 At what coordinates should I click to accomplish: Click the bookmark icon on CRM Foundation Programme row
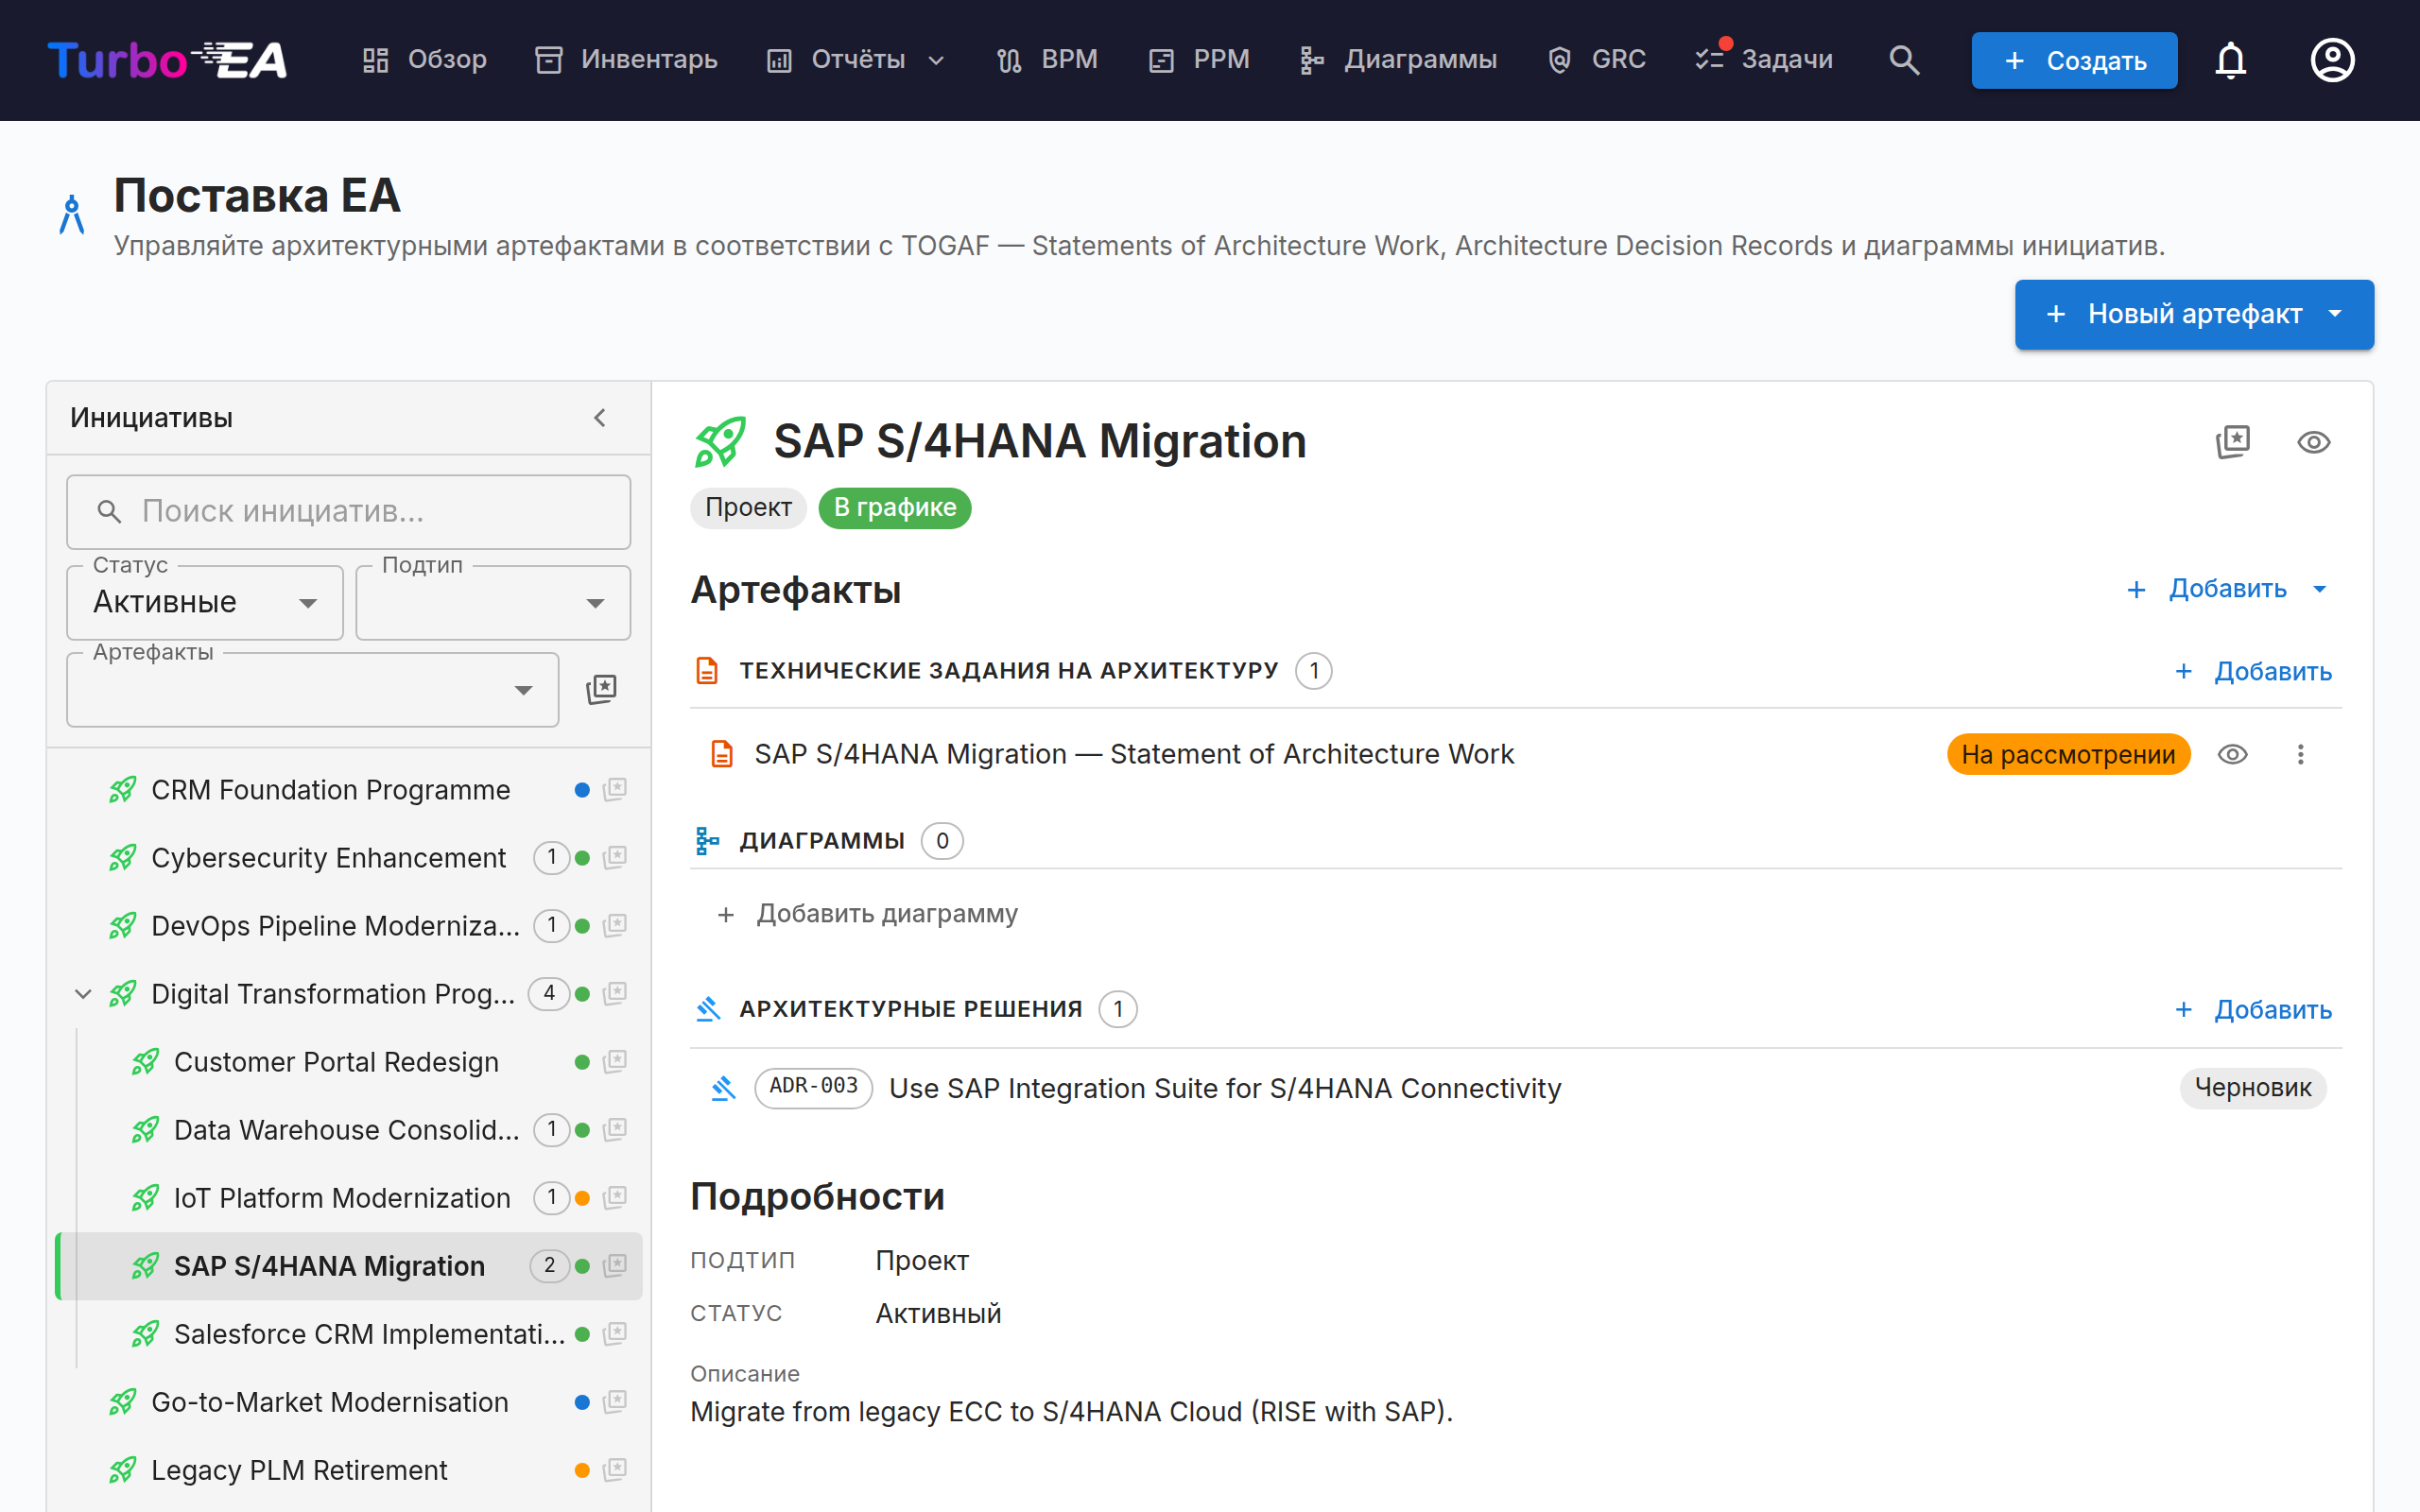click(x=615, y=789)
